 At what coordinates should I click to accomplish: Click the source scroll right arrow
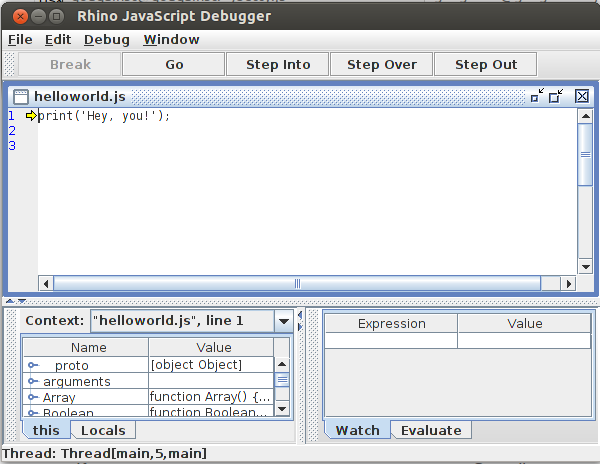tap(569, 284)
